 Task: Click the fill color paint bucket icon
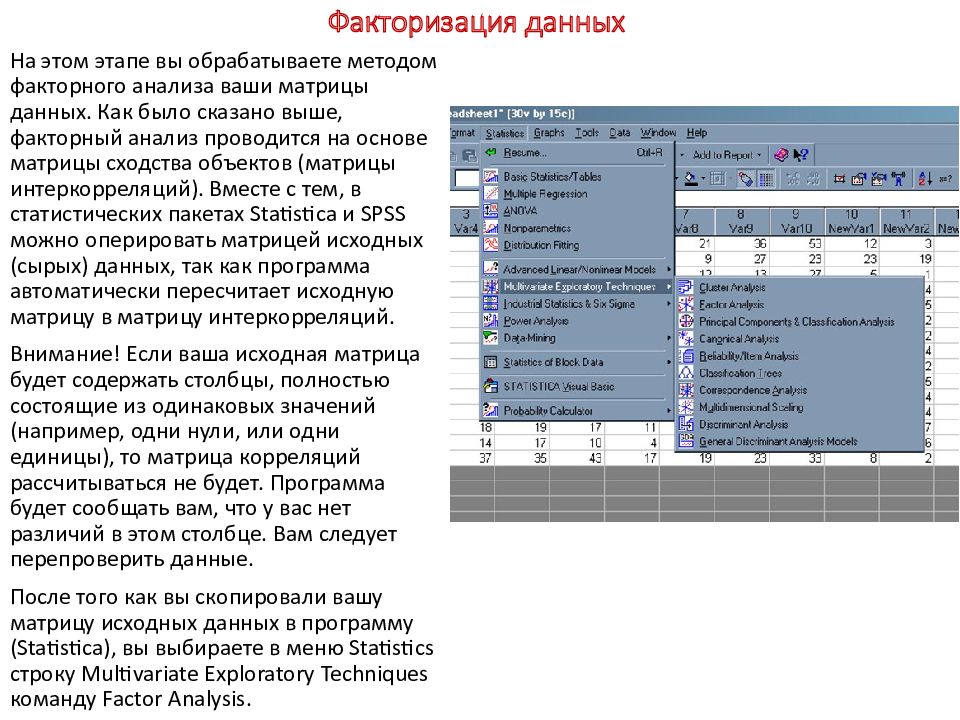[691, 179]
